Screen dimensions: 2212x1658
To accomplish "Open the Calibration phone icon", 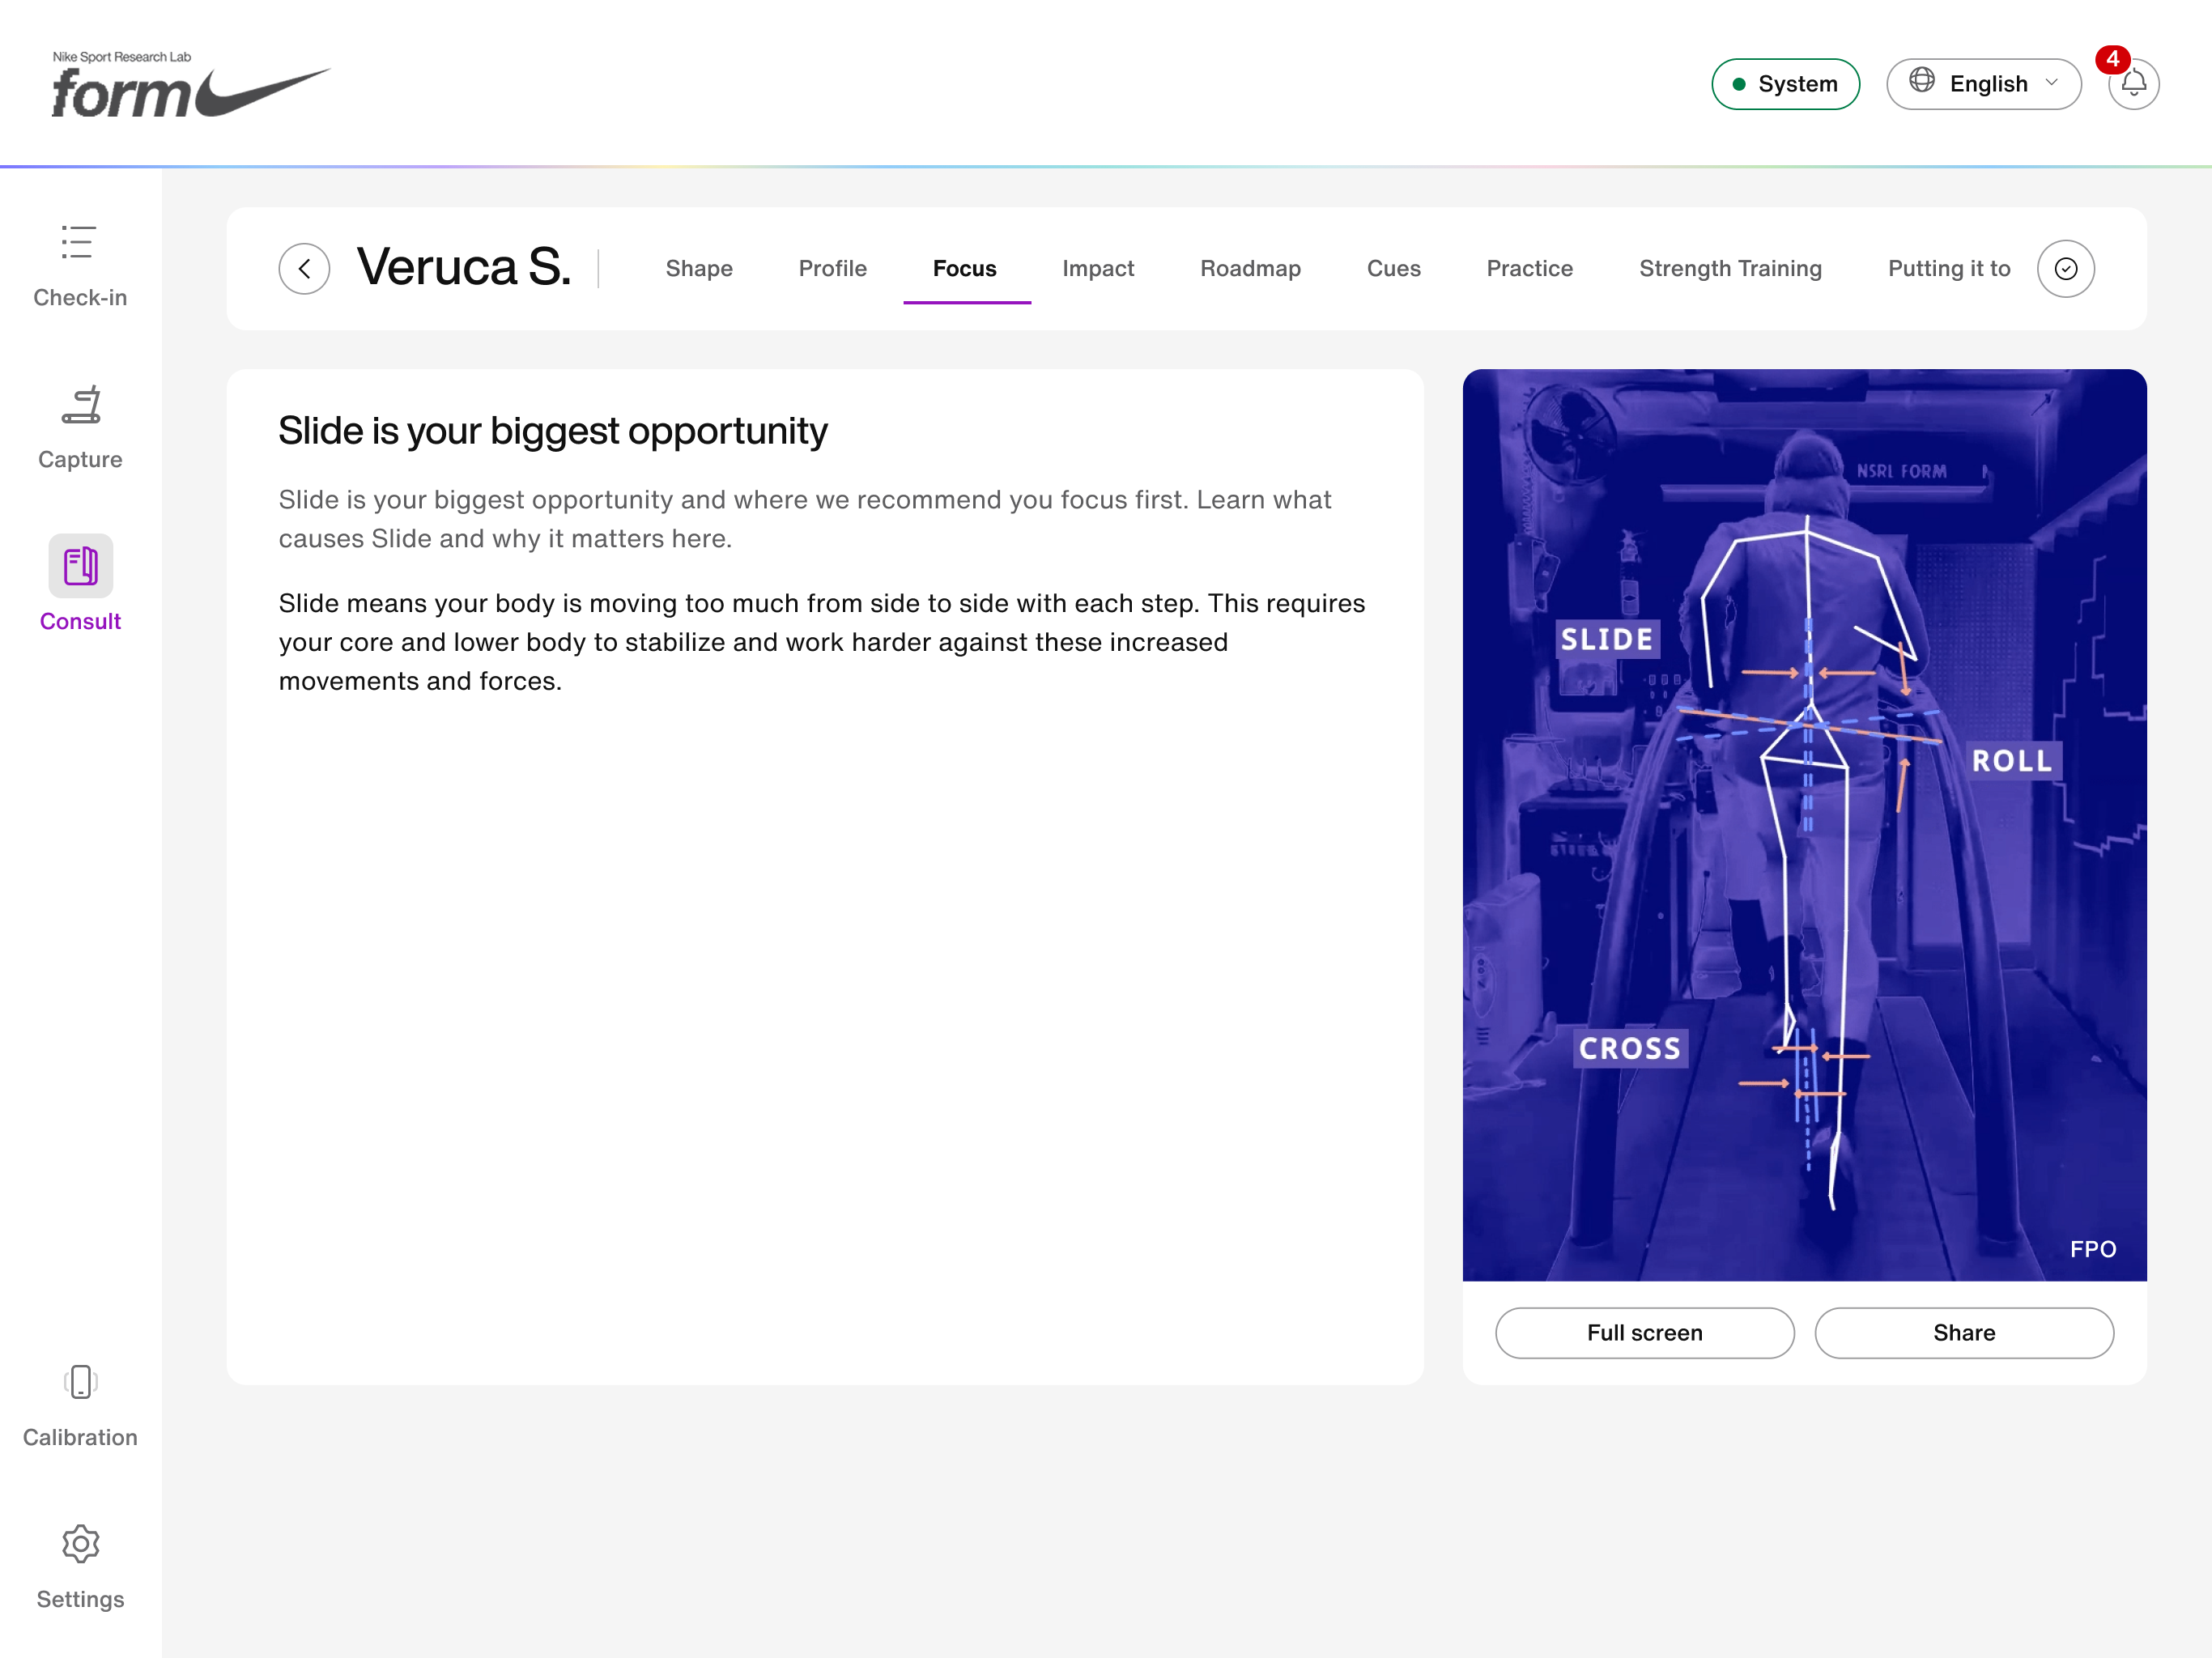I will (x=80, y=1382).
